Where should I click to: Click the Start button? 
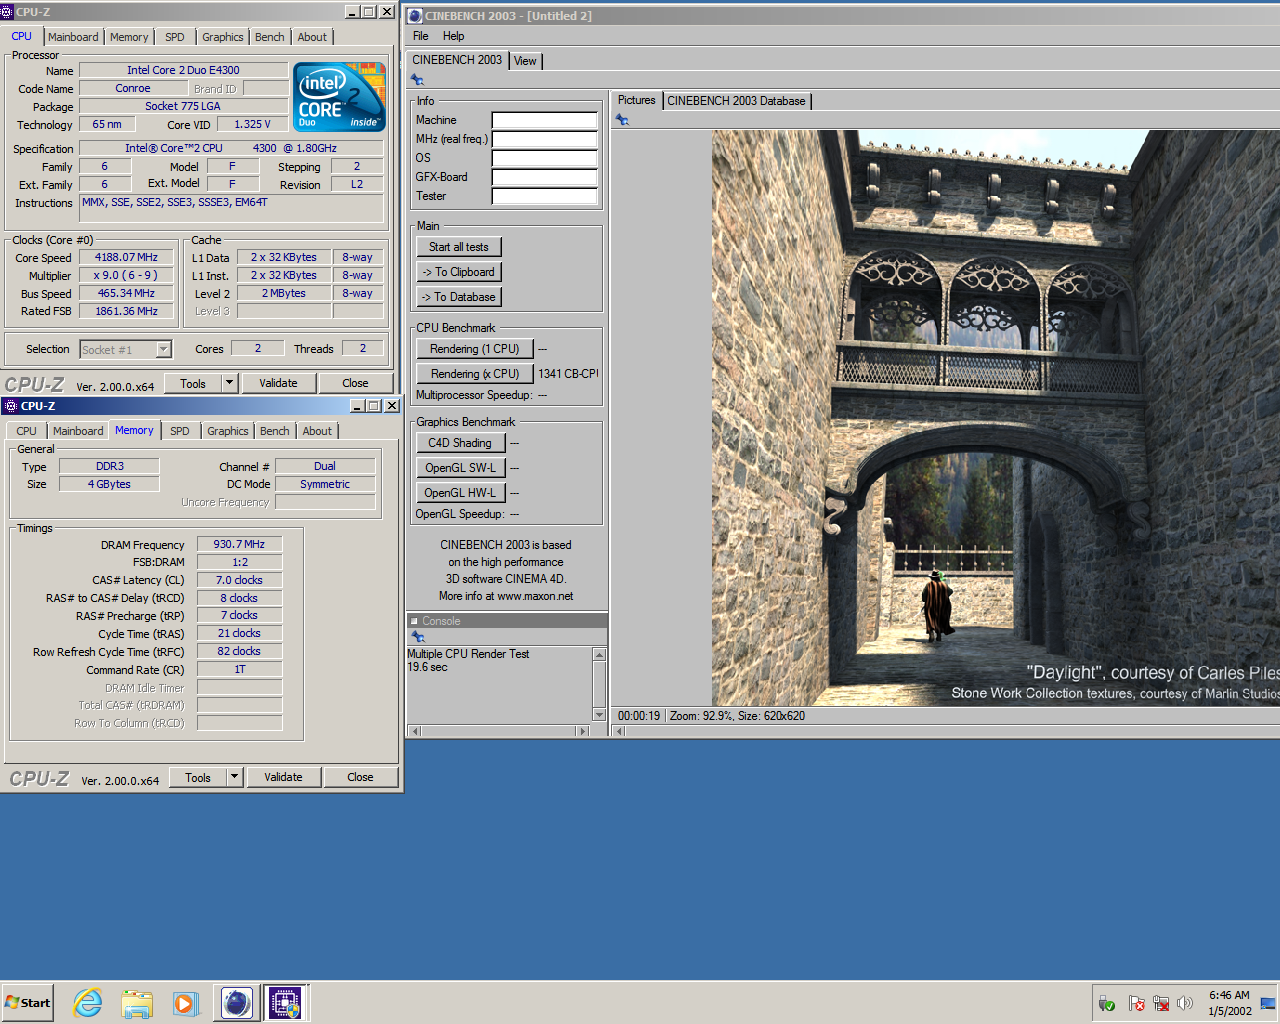(28, 1003)
